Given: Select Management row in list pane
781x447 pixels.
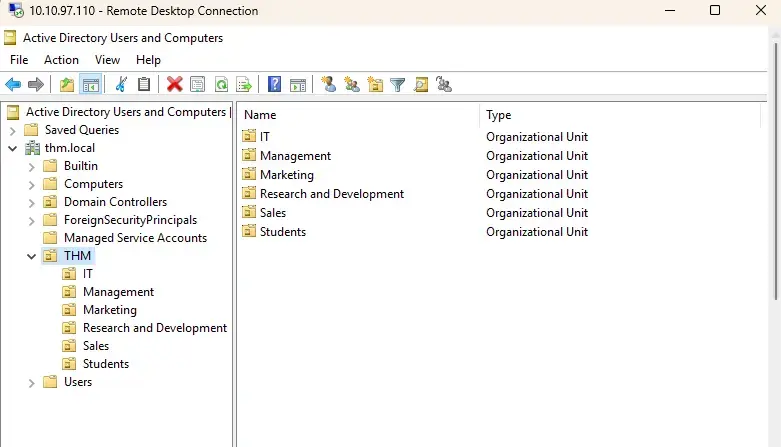Looking at the screenshot, I should (x=295, y=155).
